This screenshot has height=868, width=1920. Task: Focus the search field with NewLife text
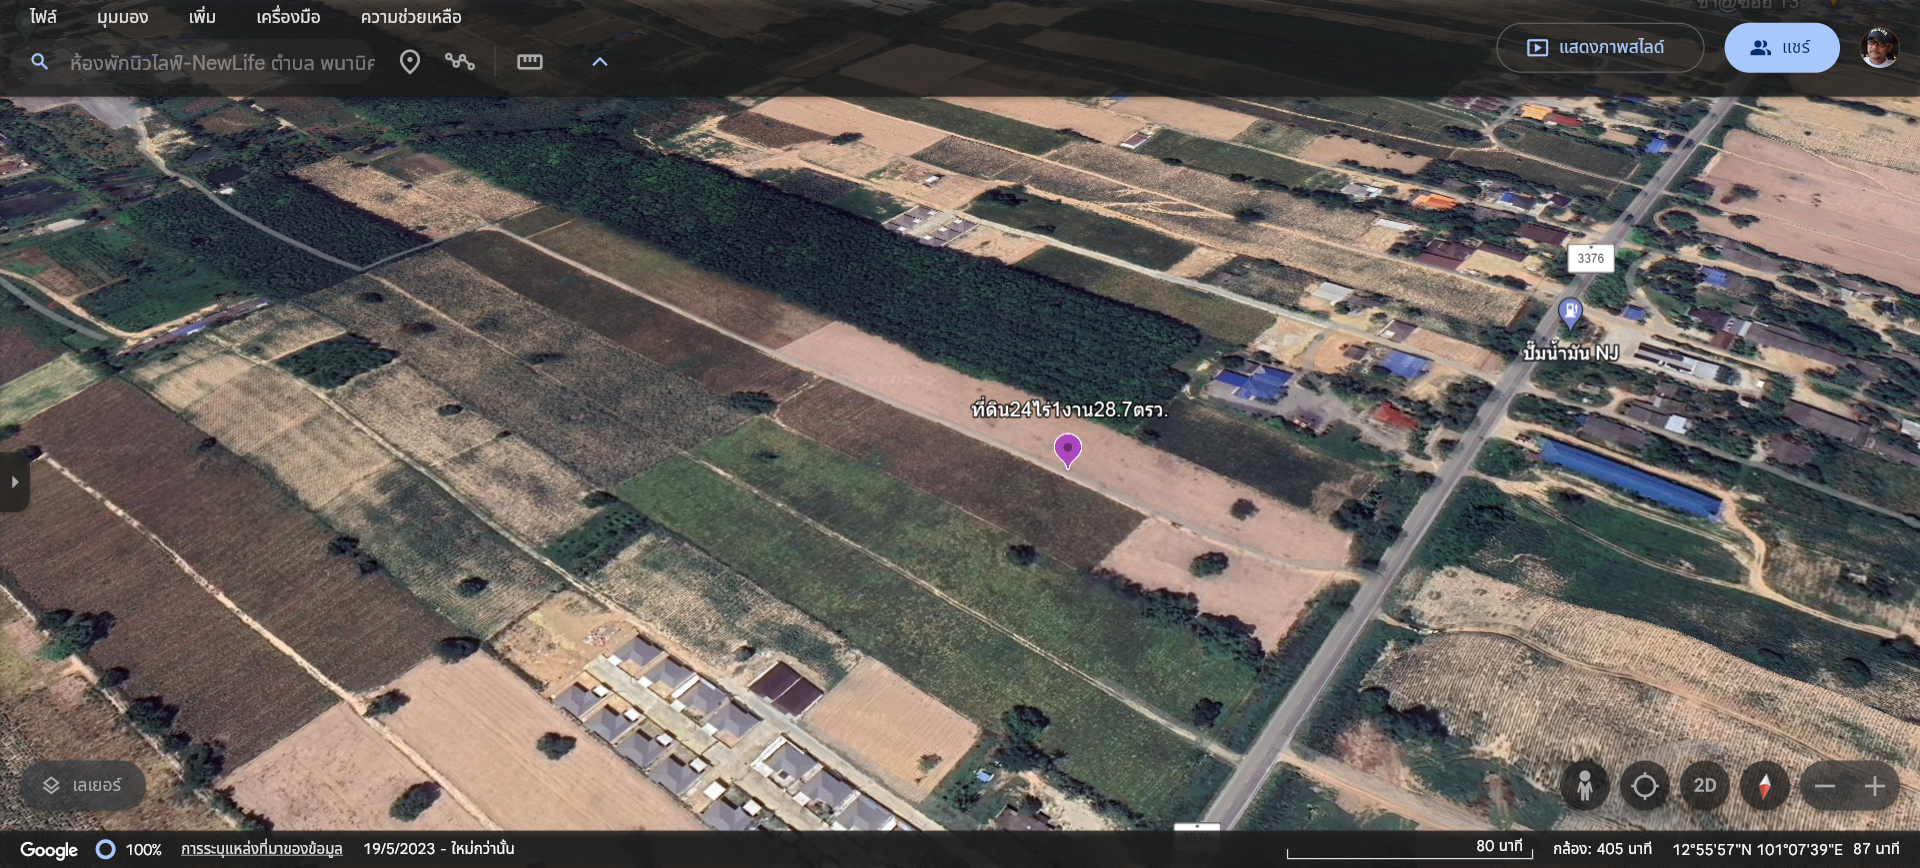[222, 62]
